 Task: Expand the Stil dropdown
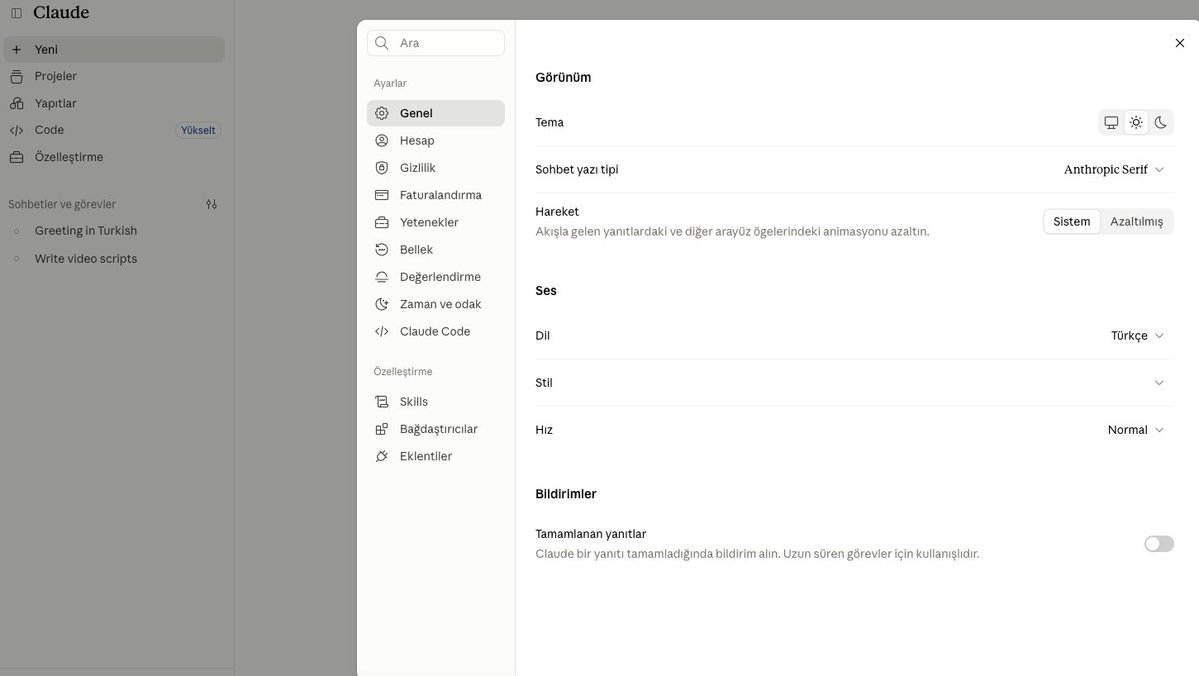pyautogui.click(x=1159, y=383)
